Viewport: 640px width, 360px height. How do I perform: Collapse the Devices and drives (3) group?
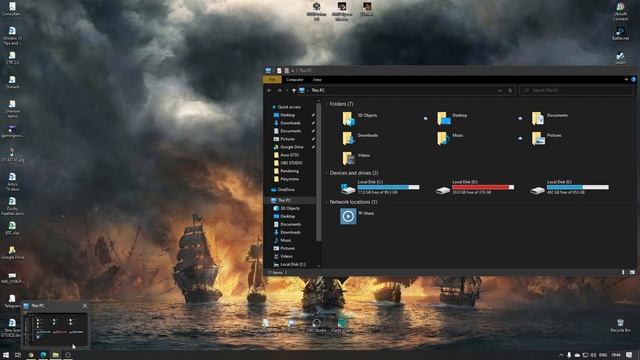point(327,173)
